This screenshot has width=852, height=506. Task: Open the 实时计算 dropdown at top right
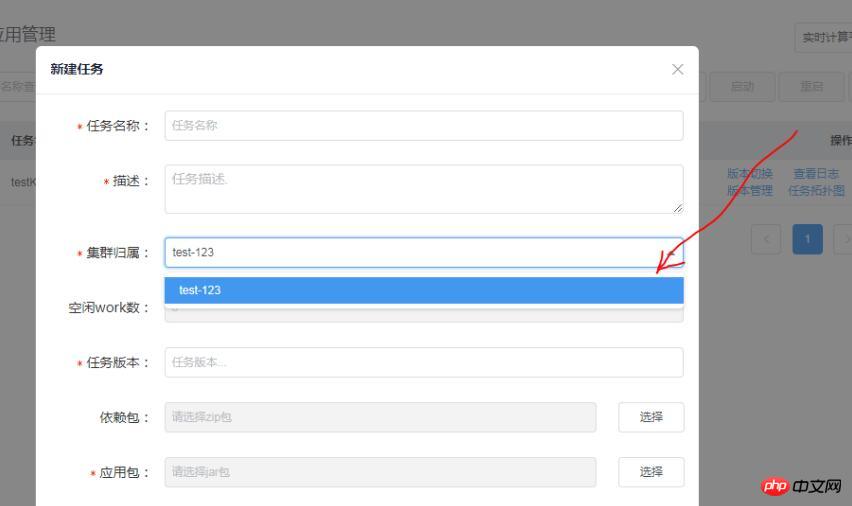coord(824,38)
